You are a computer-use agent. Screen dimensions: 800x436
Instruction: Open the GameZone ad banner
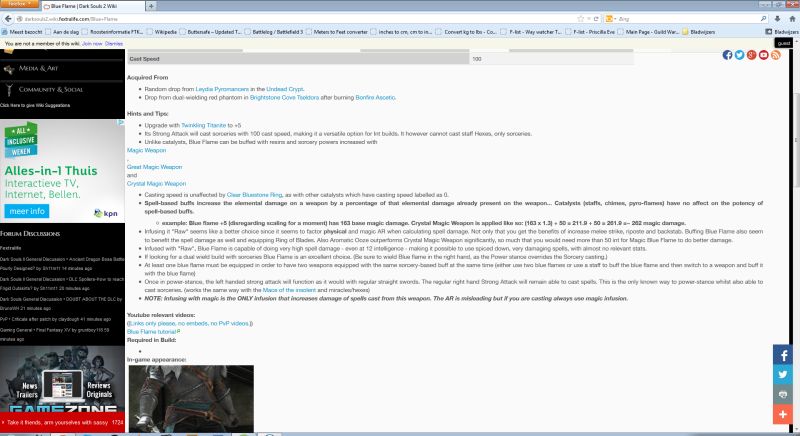pos(62,379)
